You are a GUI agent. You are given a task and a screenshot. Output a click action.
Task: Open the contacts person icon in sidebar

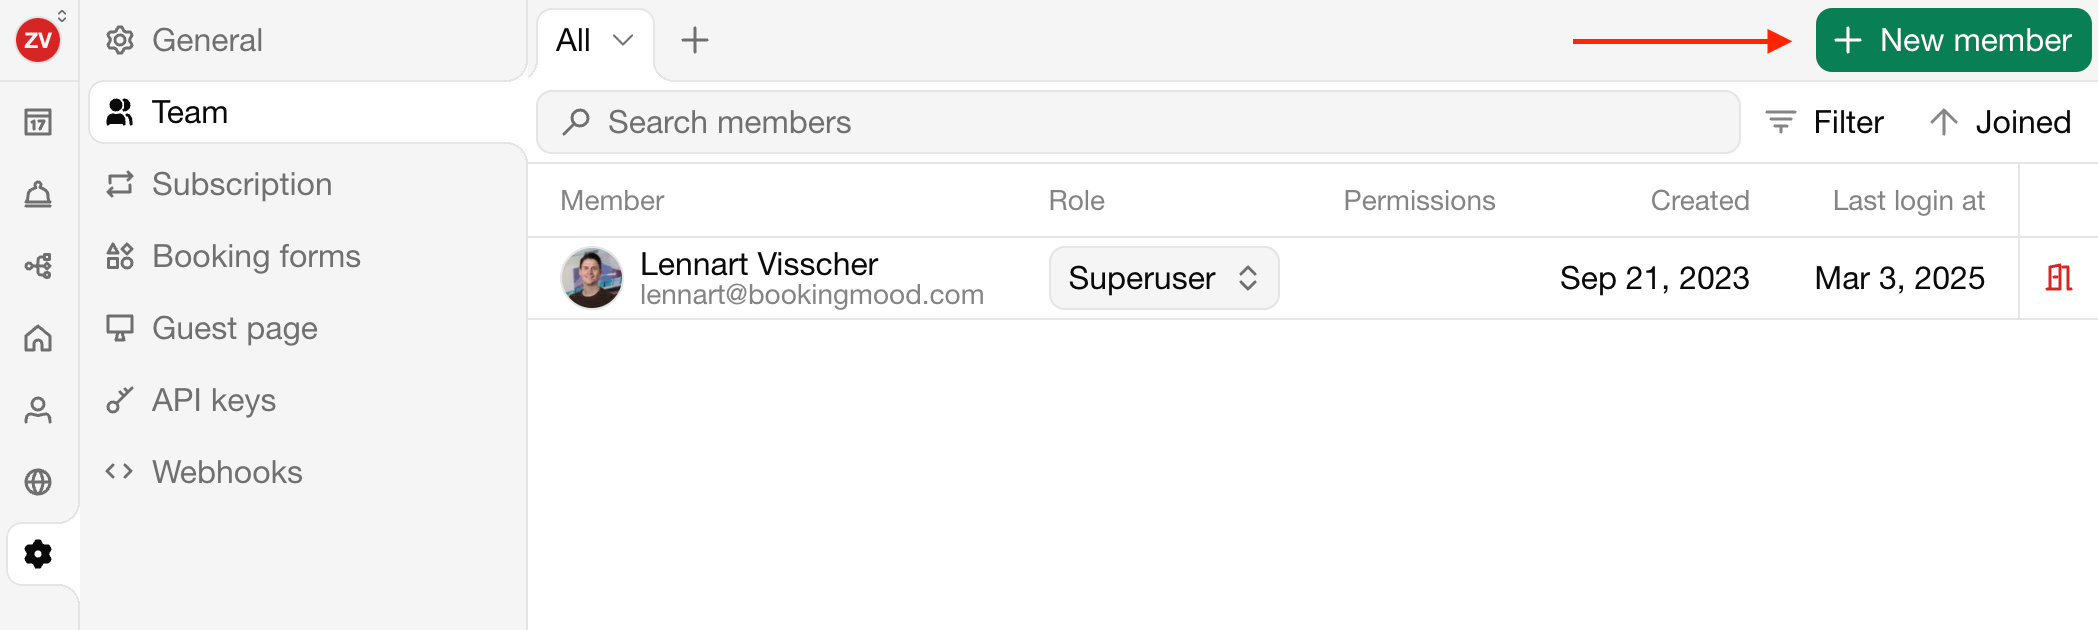tap(38, 411)
